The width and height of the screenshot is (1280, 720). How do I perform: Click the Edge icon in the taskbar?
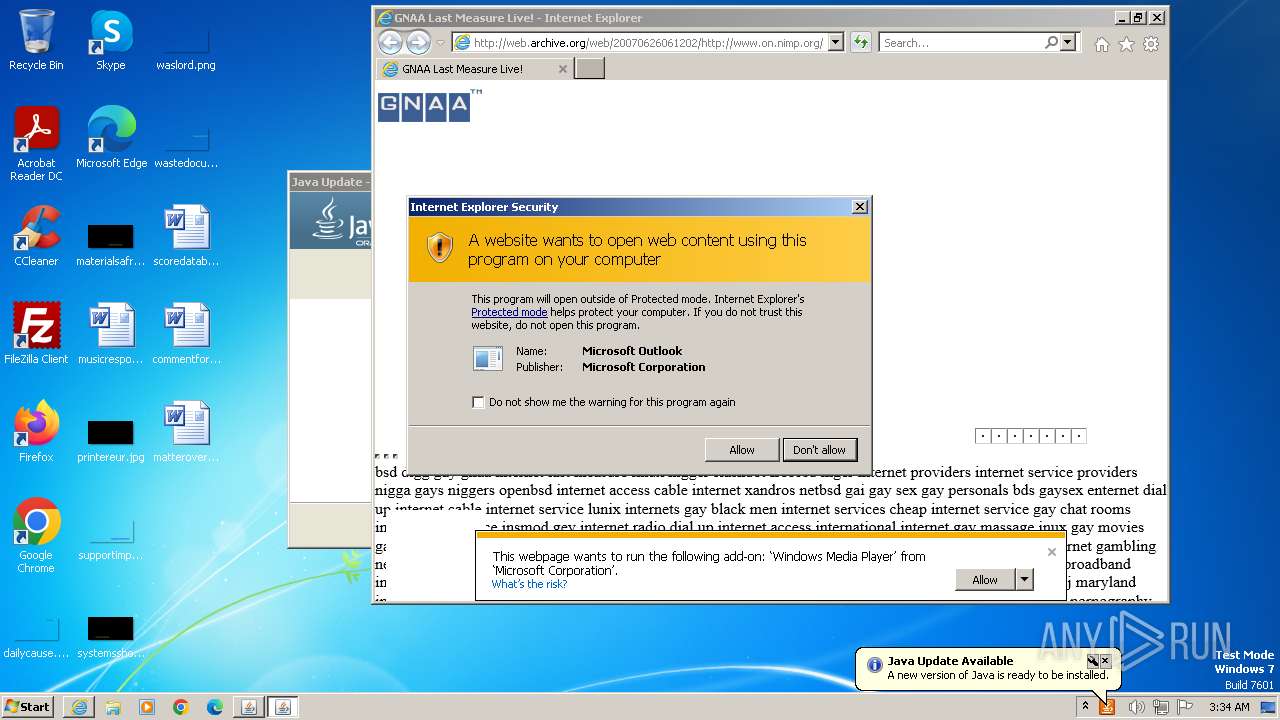click(x=215, y=707)
